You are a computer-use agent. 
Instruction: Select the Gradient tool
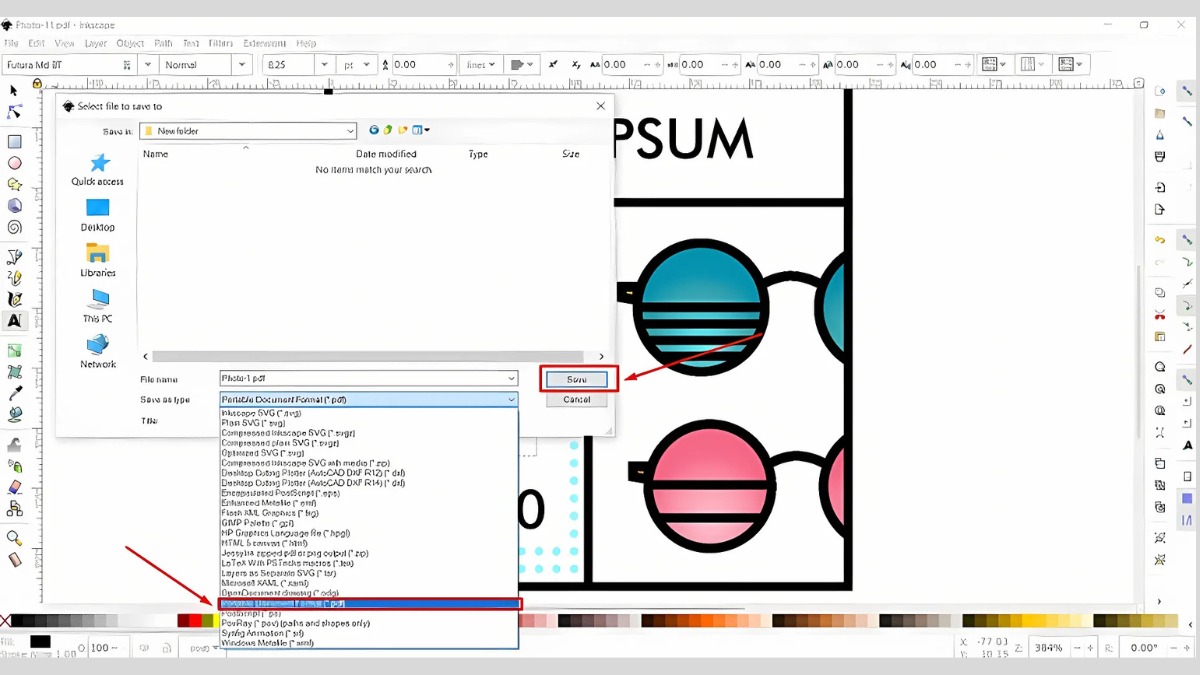[x=15, y=351]
